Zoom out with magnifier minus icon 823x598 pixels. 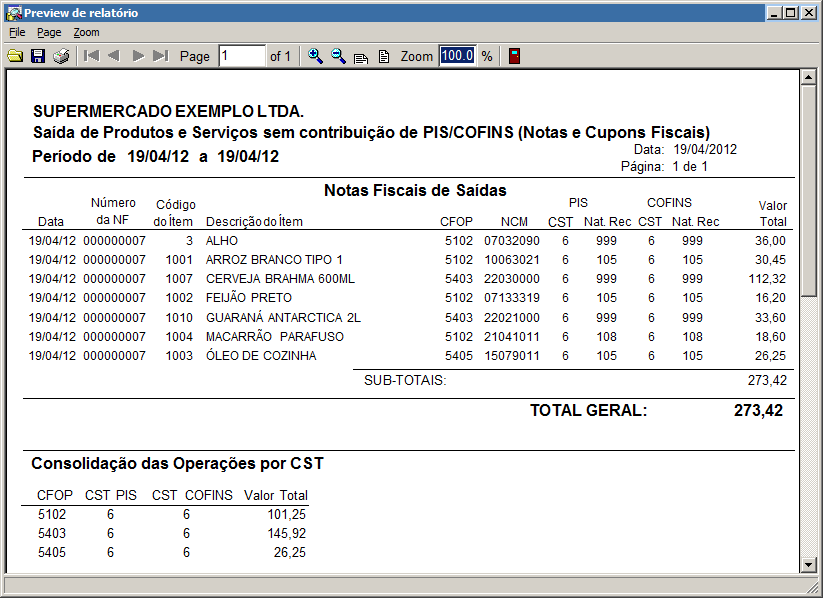pos(339,56)
